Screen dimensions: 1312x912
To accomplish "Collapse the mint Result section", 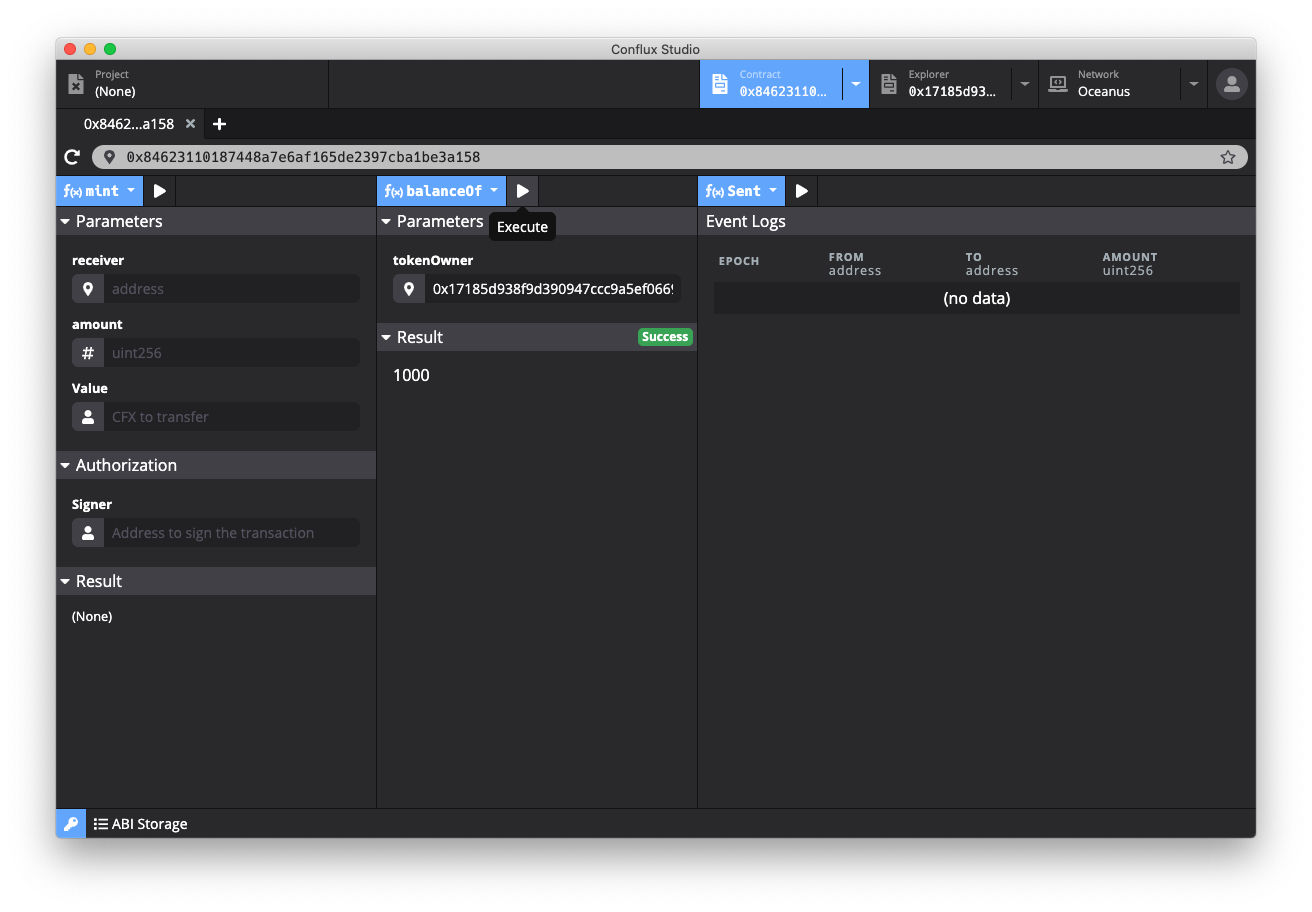I will 216,581.
